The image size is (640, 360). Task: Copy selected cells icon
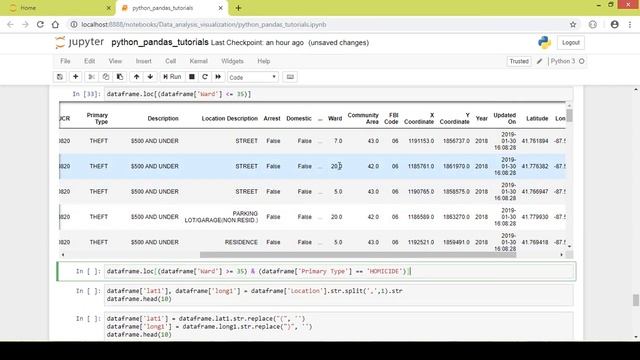pos(106,77)
